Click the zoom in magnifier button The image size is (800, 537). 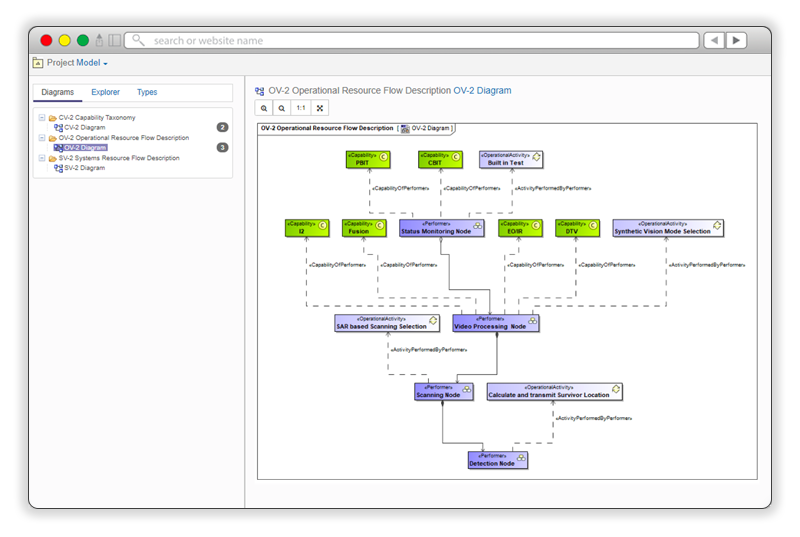click(265, 108)
